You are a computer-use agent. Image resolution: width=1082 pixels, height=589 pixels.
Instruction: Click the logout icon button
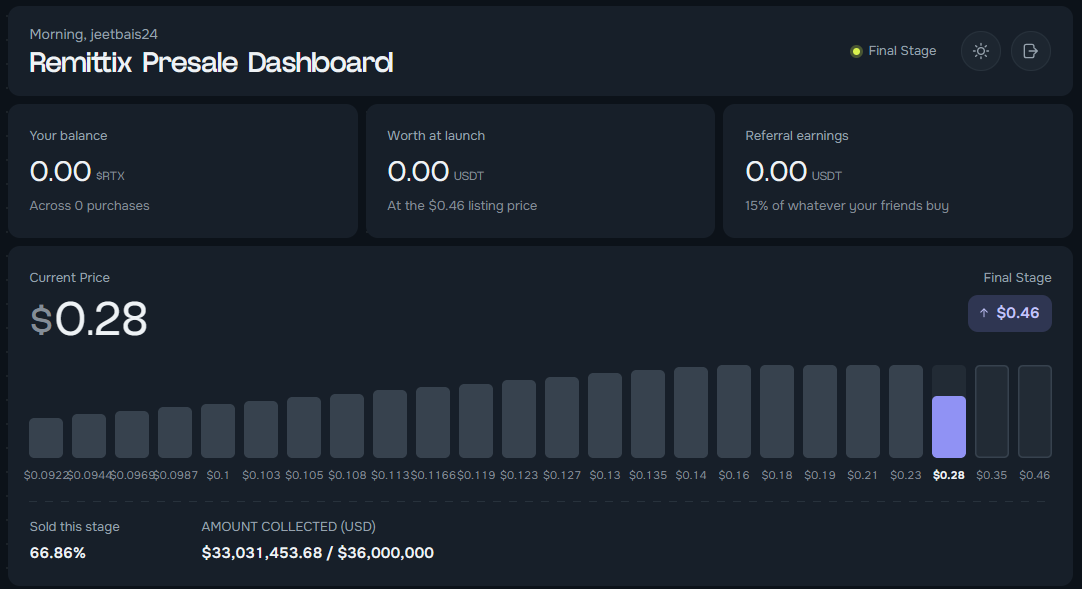[1030, 51]
